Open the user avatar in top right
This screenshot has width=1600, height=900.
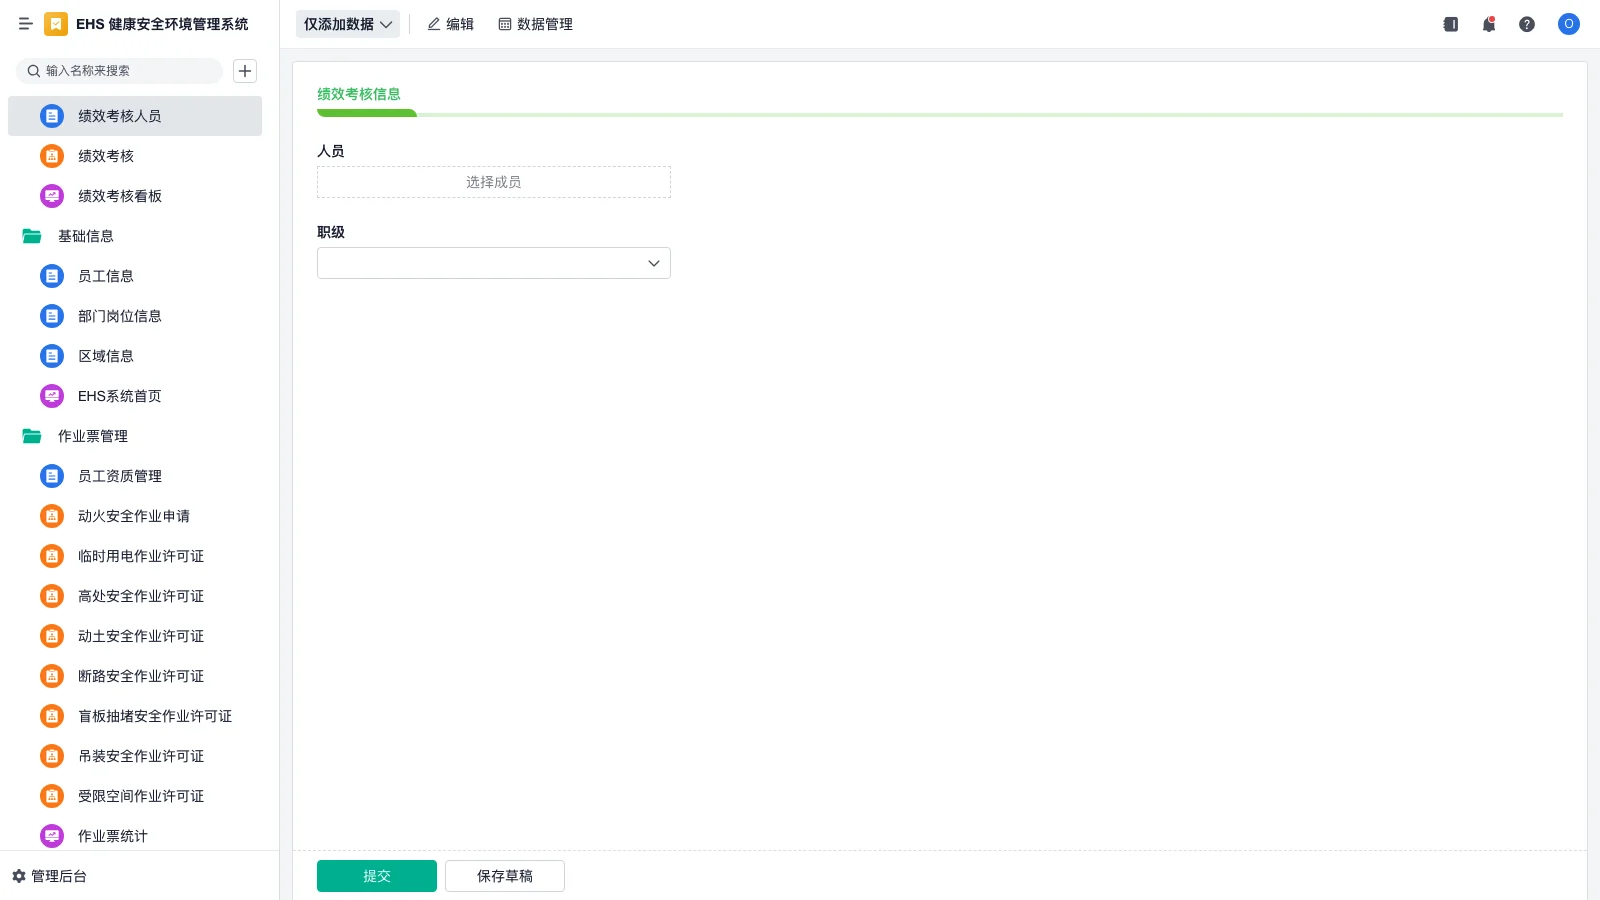coord(1568,24)
